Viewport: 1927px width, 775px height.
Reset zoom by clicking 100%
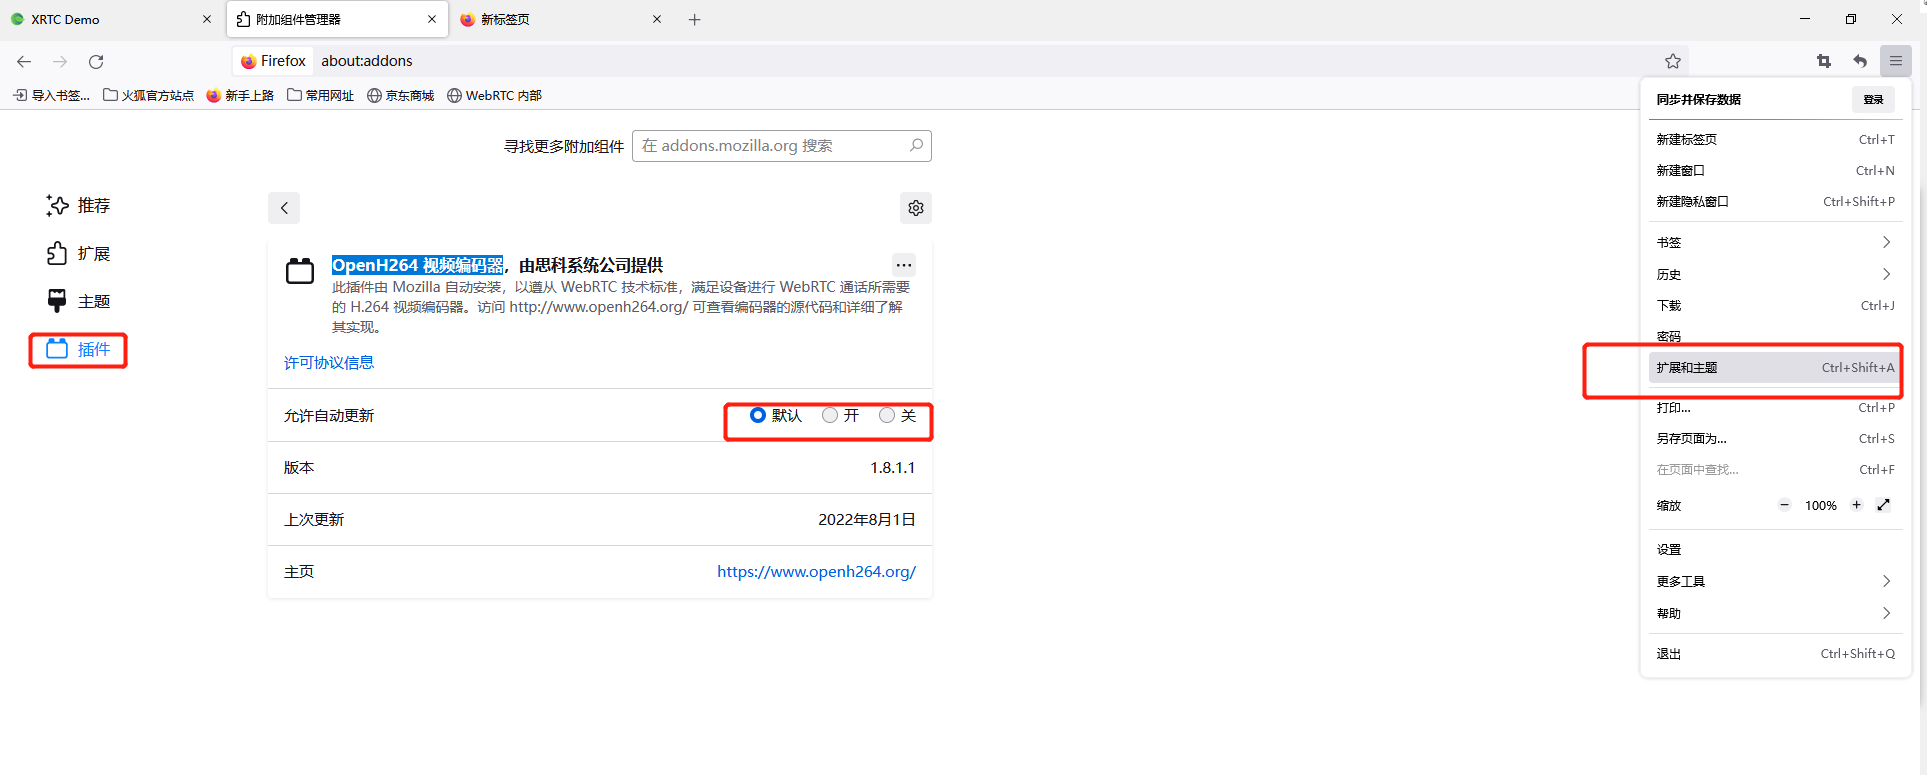coord(1820,505)
